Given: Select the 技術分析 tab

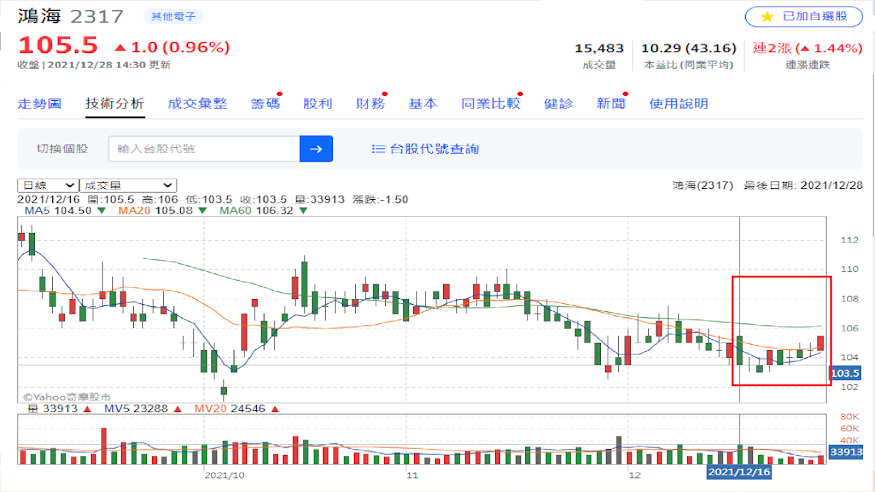Looking at the screenshot, I should pos(115,104).
